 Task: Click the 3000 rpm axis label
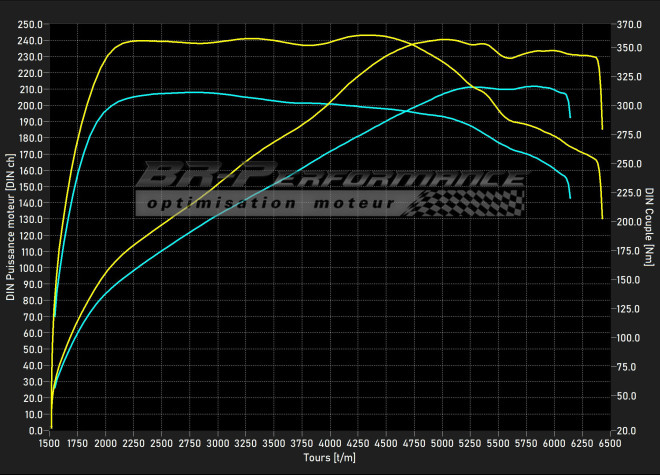pos(218,443)
